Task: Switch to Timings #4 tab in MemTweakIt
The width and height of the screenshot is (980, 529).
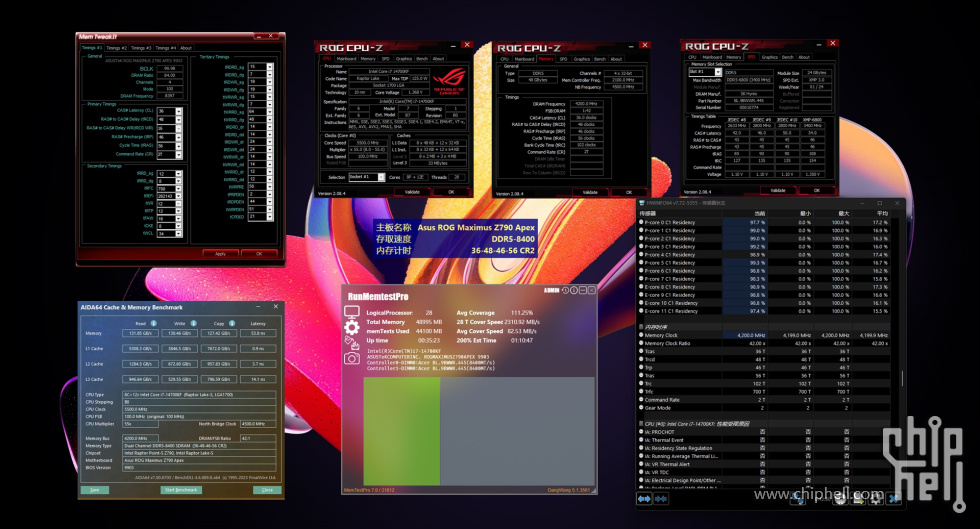Action: pyautogui.click(x=166, y=48)
